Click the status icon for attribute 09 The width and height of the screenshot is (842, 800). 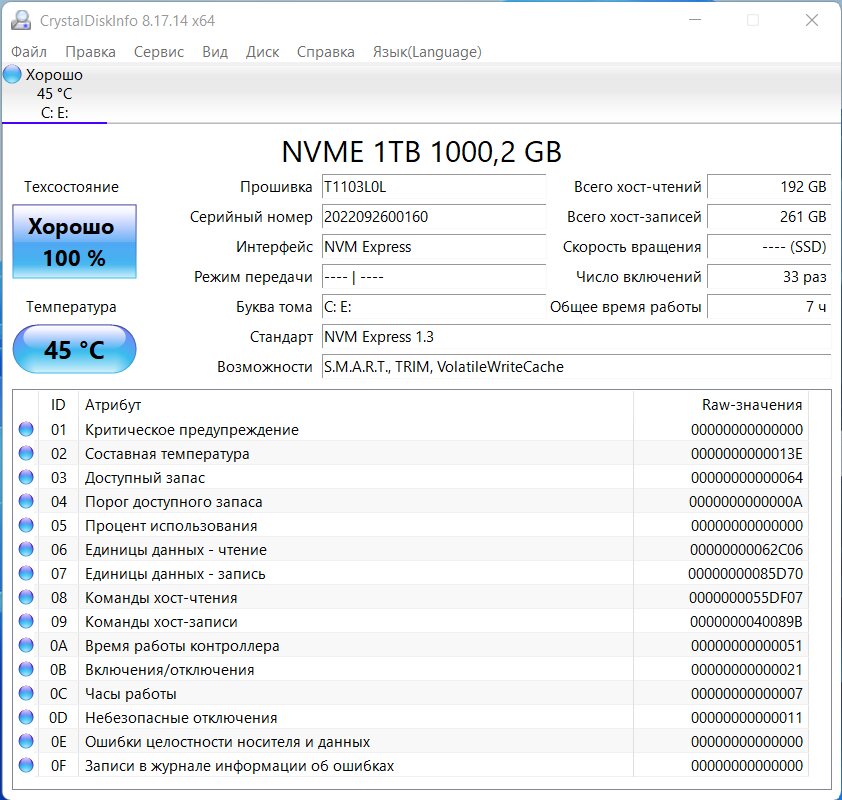click(x=26, y=621)
